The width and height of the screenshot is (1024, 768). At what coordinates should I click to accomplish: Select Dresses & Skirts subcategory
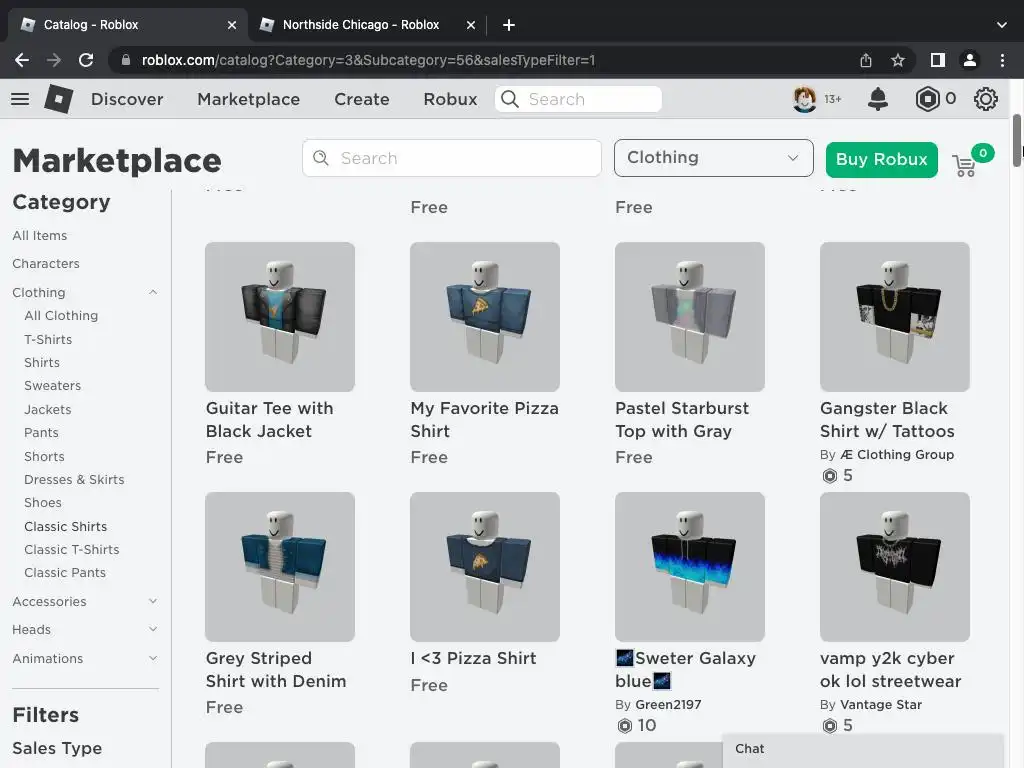(74, 479)
